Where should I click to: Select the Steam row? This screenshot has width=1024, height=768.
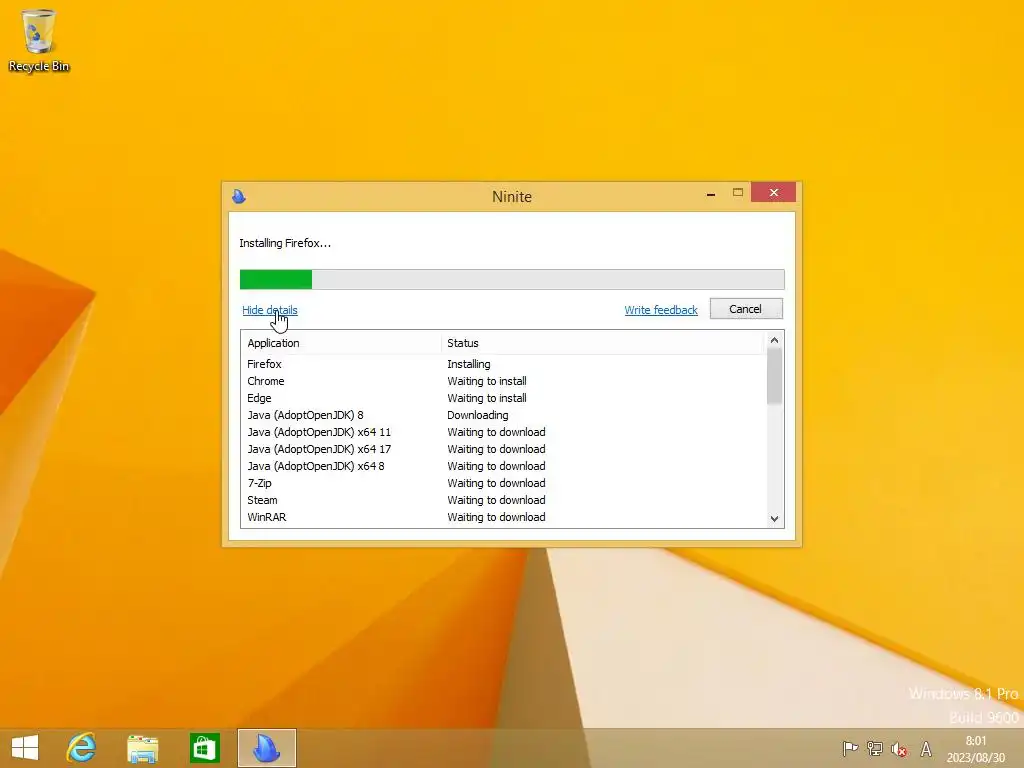504,500
